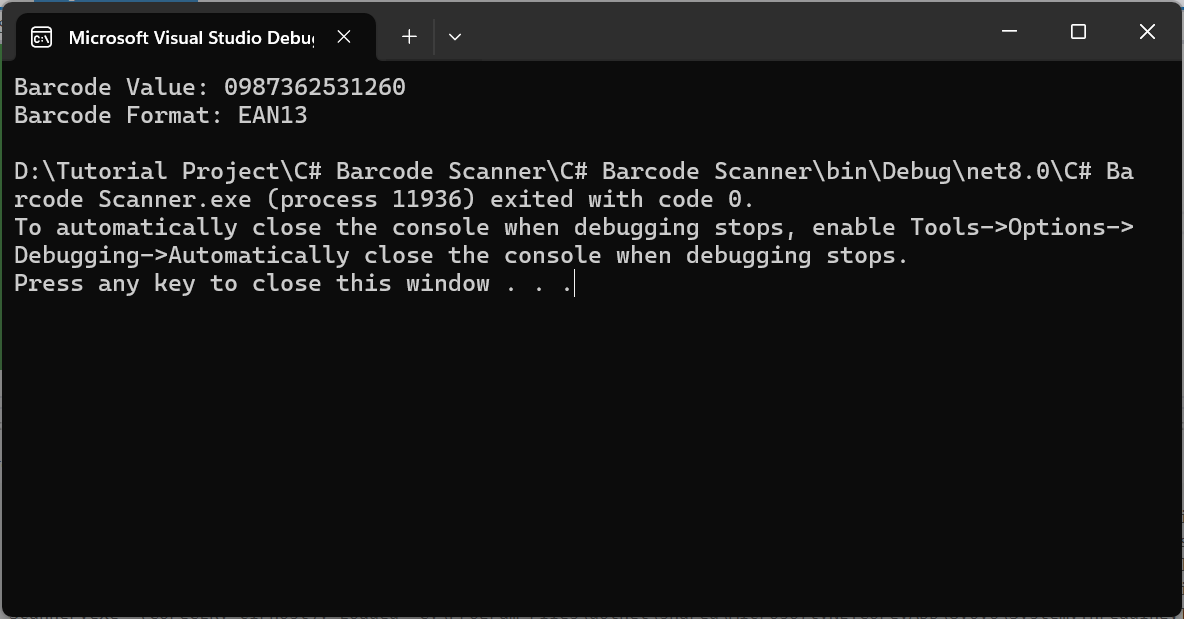Image resolution: width=1184 pixels, height=619 pixels.
Task: Expand the new tab profile dropdown chevron
Action: point(455,36)
